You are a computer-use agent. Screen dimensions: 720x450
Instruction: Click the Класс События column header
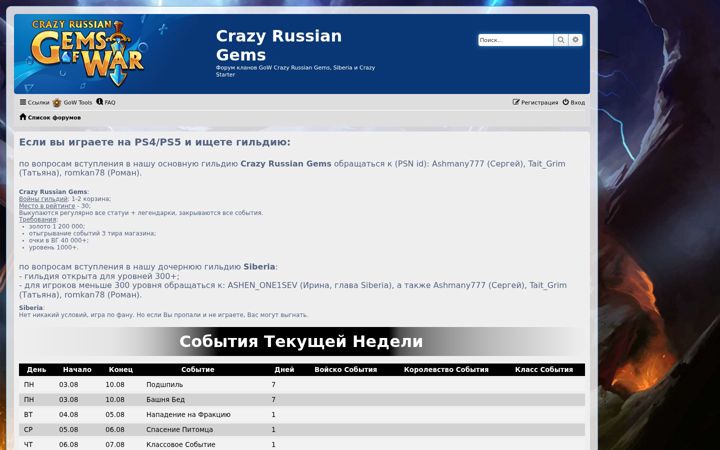[x=544, y=370]
